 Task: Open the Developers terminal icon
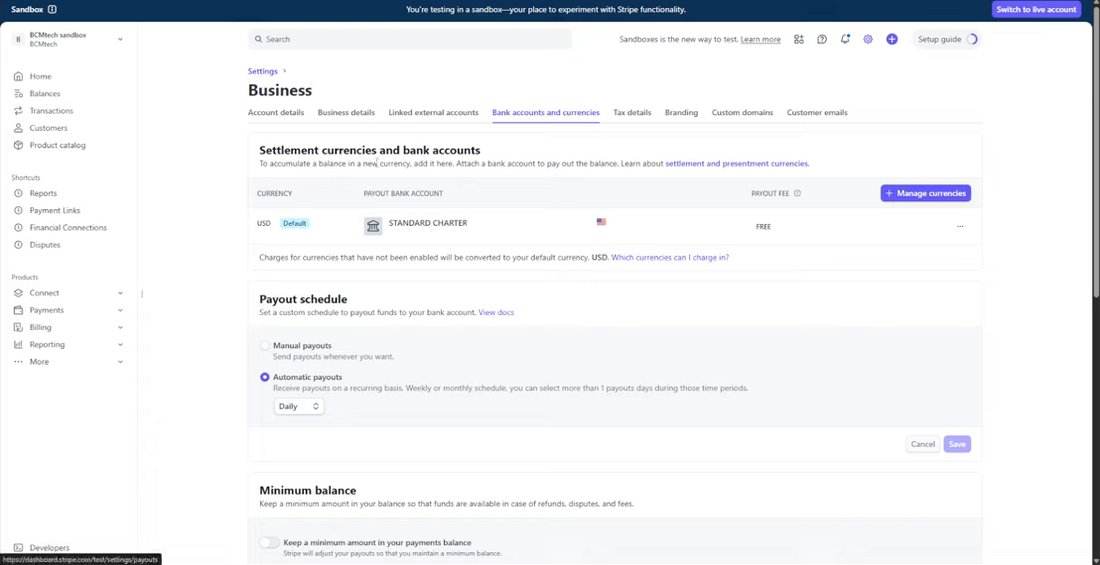tap(18, 547)
